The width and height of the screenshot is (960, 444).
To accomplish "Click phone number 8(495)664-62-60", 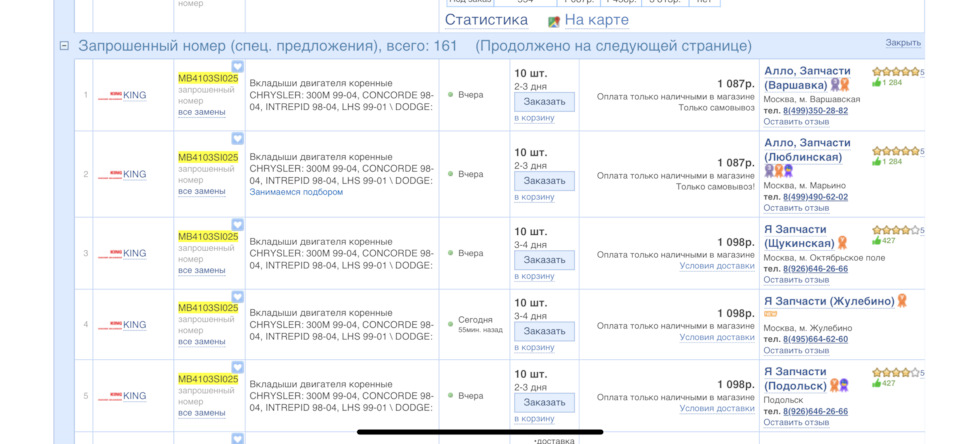I will pyautogui.click(x=816, y=339).
